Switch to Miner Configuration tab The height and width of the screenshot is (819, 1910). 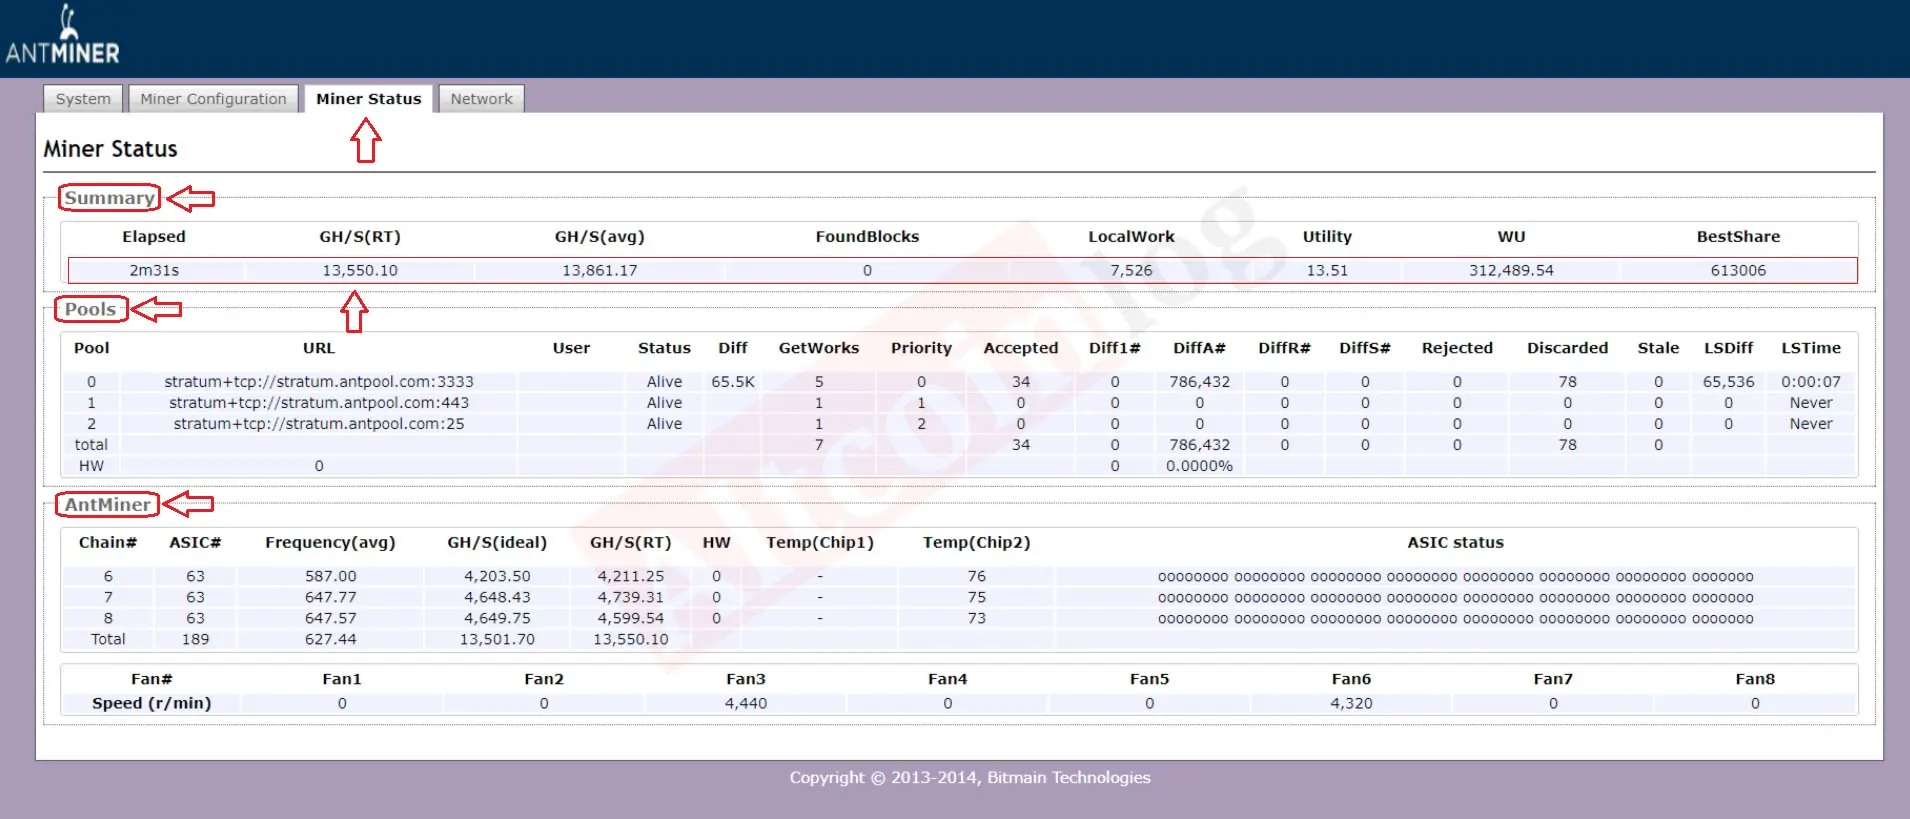tap(213, 99)
